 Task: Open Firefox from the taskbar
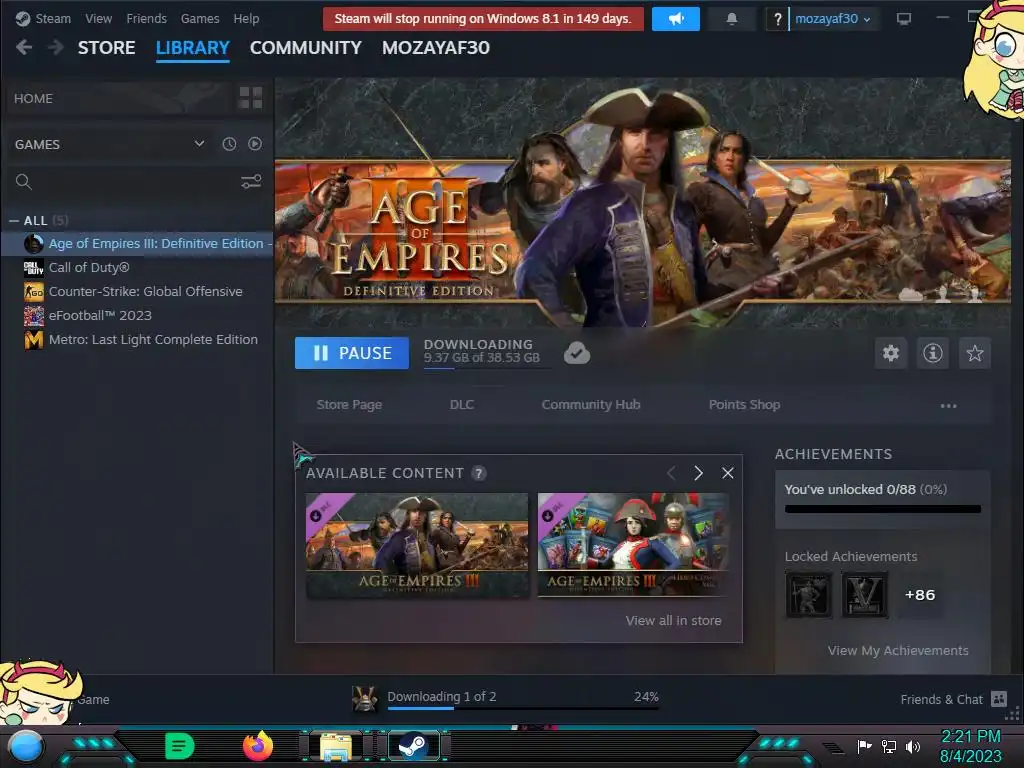[257, 746]
